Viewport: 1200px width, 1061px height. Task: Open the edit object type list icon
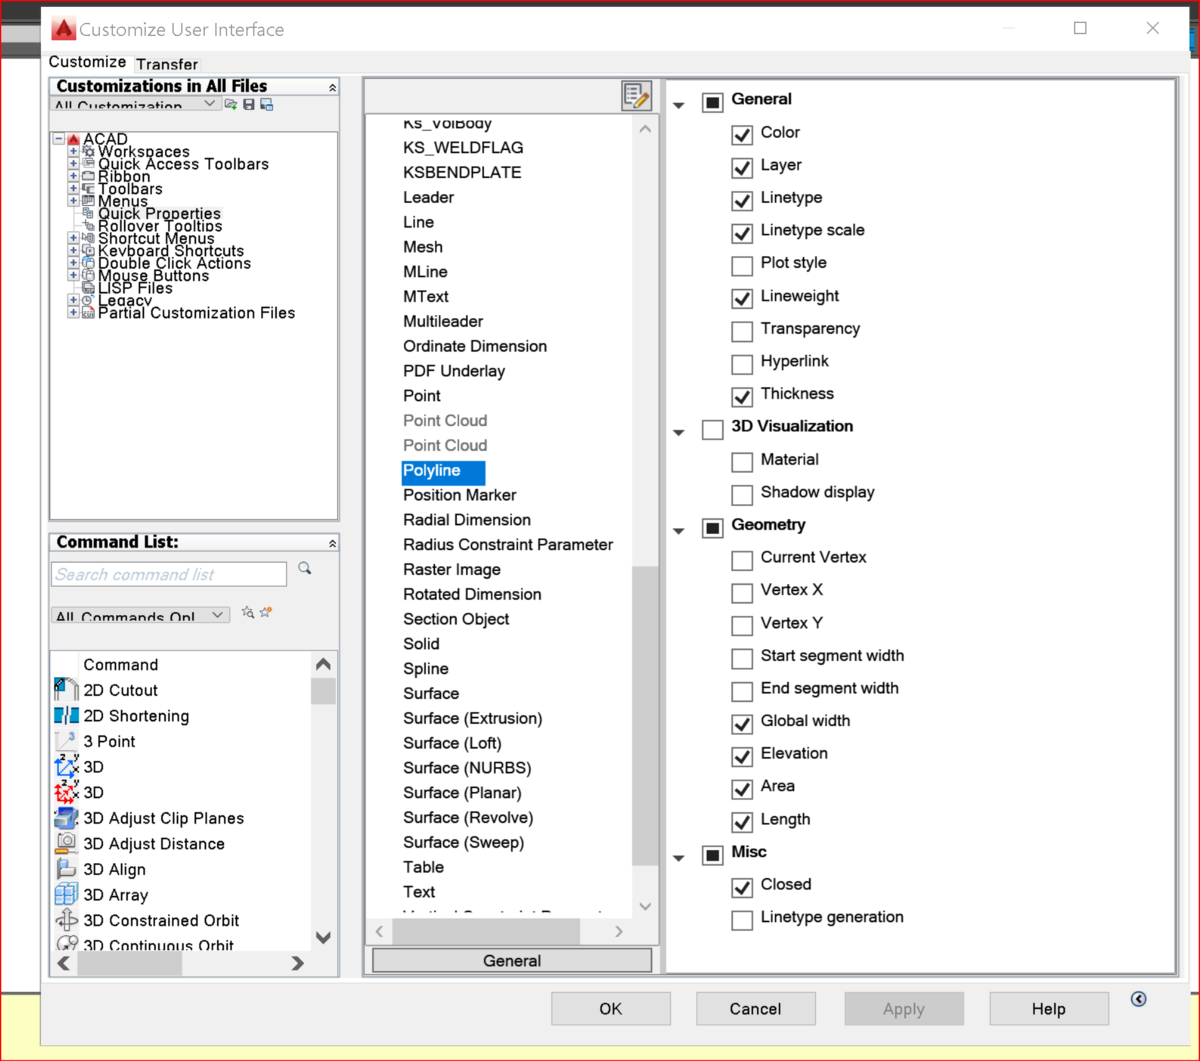click(x=636, y=96)
